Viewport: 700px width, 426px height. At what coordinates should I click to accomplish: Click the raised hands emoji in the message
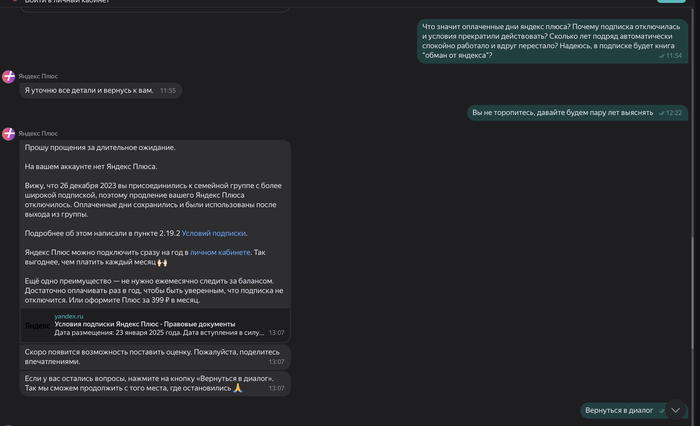pyautogui.click(x=162, y=263)
